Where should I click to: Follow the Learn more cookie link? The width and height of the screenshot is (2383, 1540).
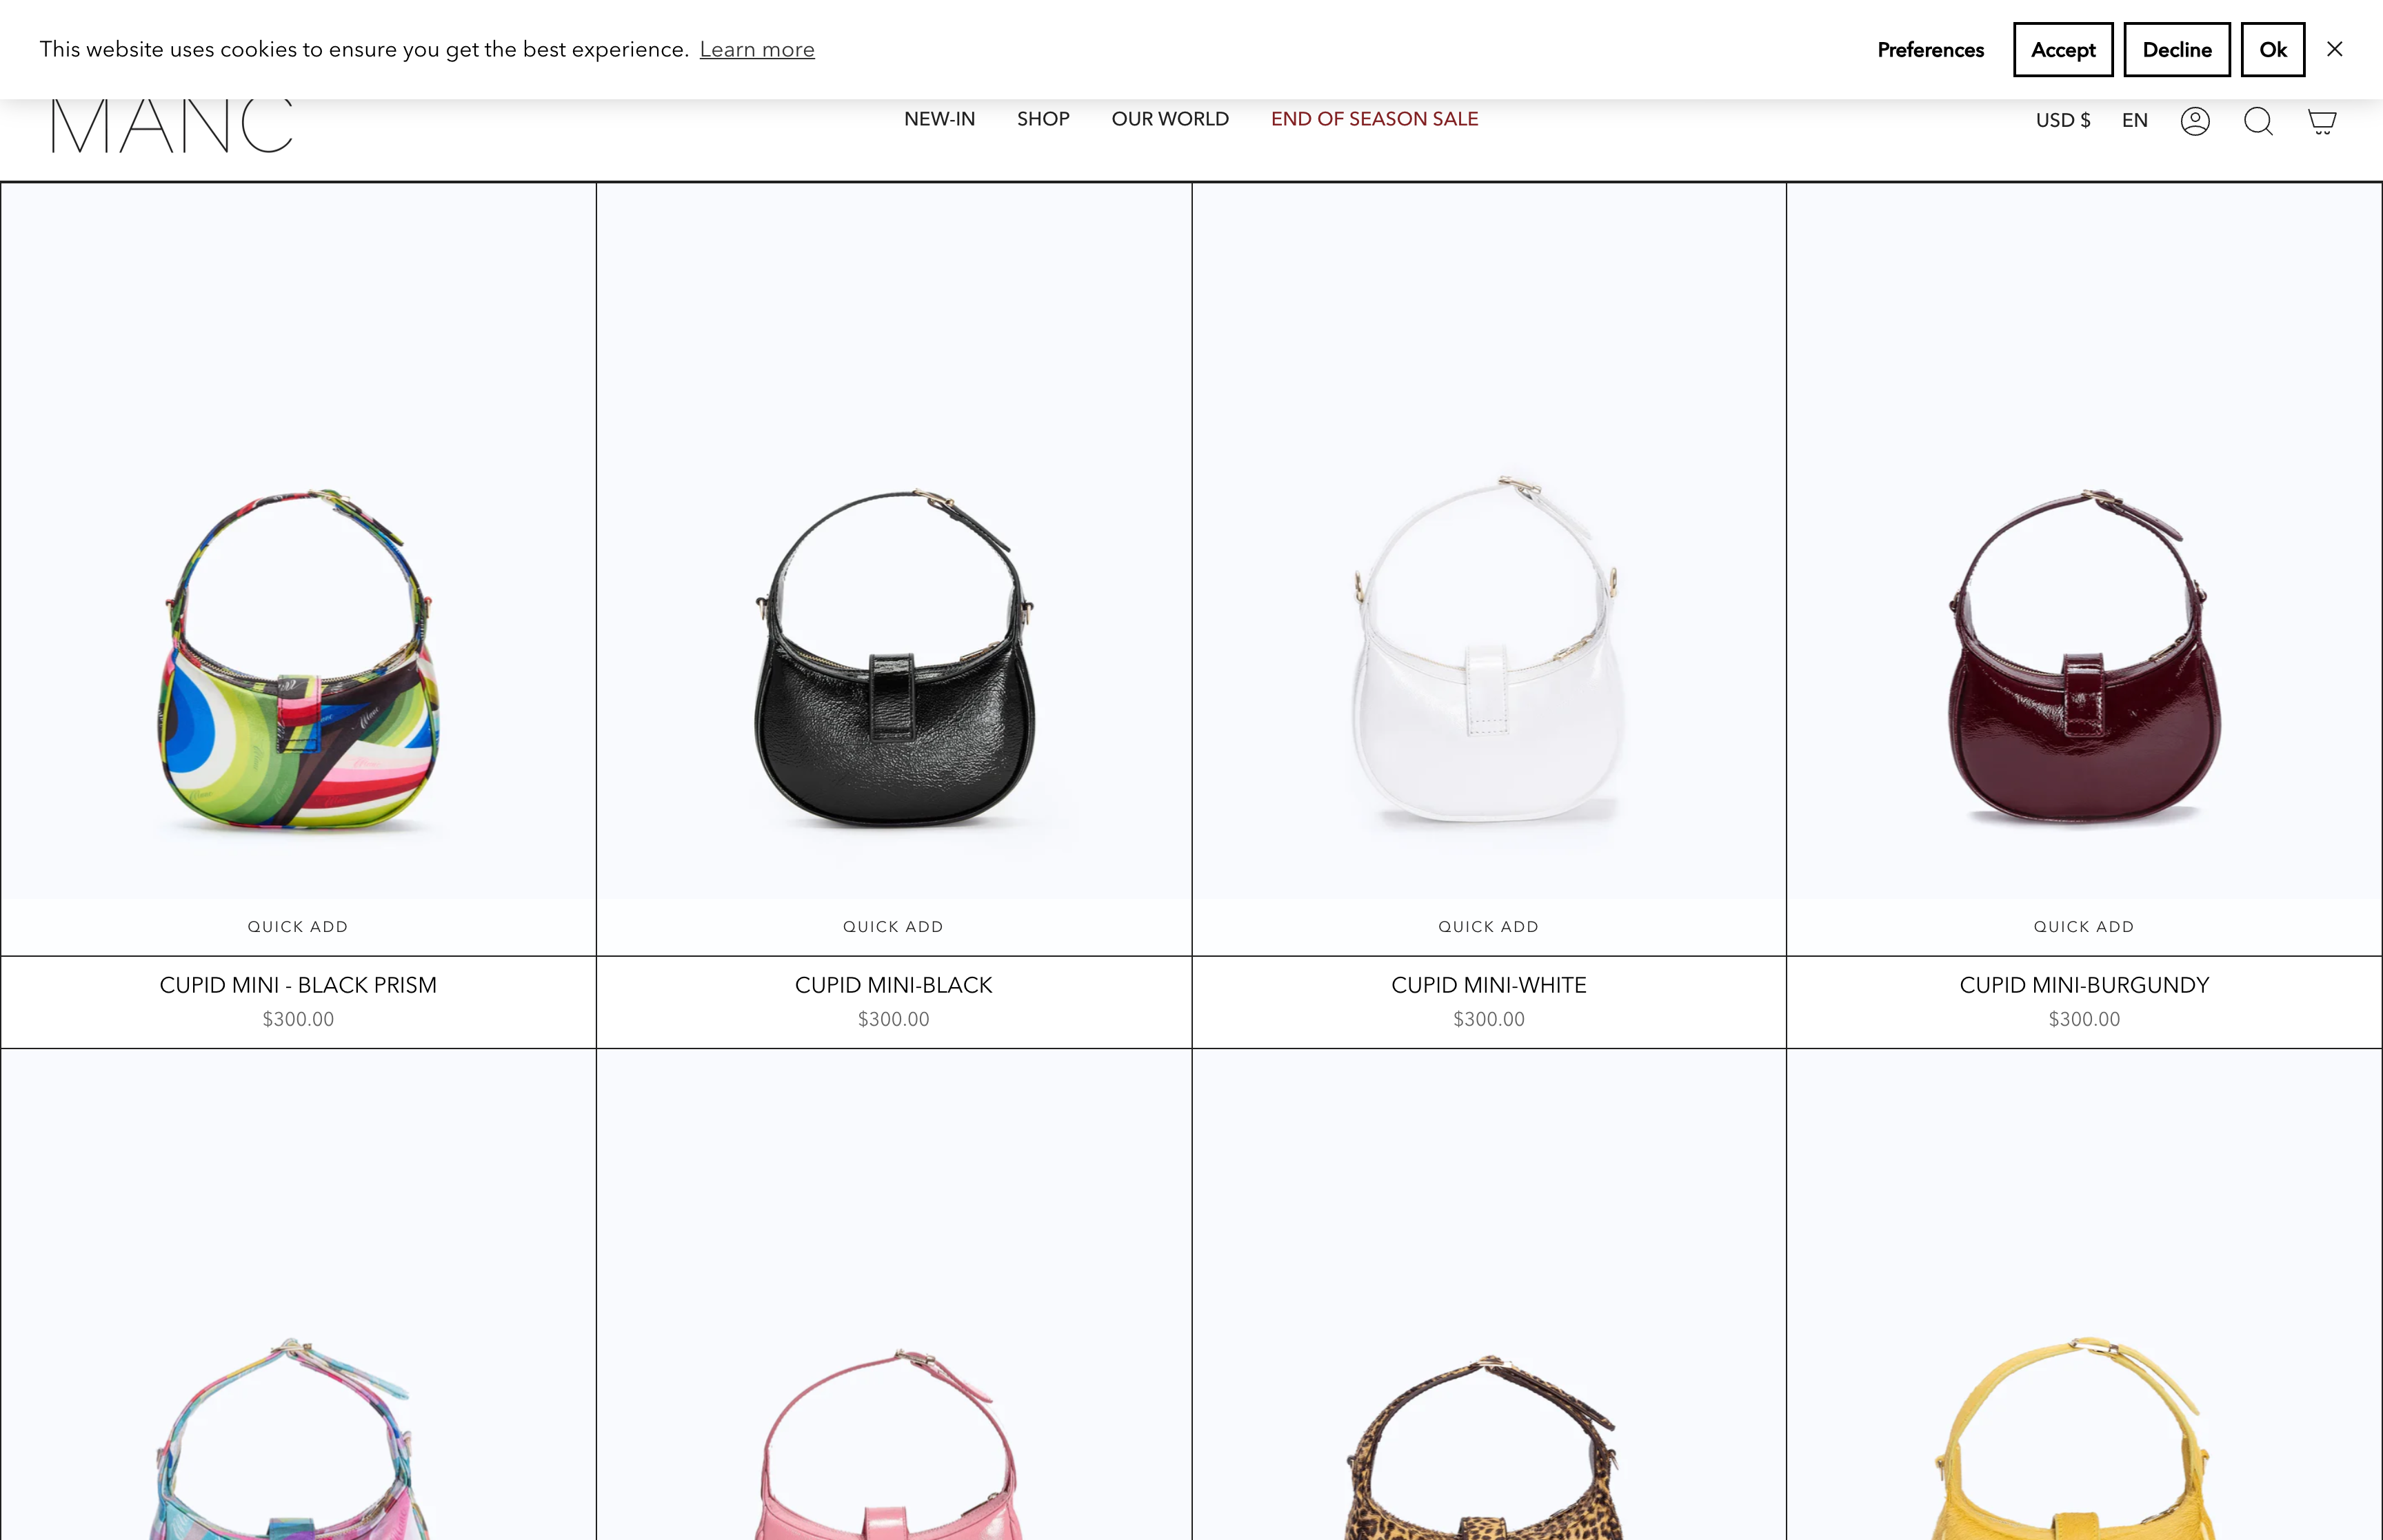(x=756, y=50)
